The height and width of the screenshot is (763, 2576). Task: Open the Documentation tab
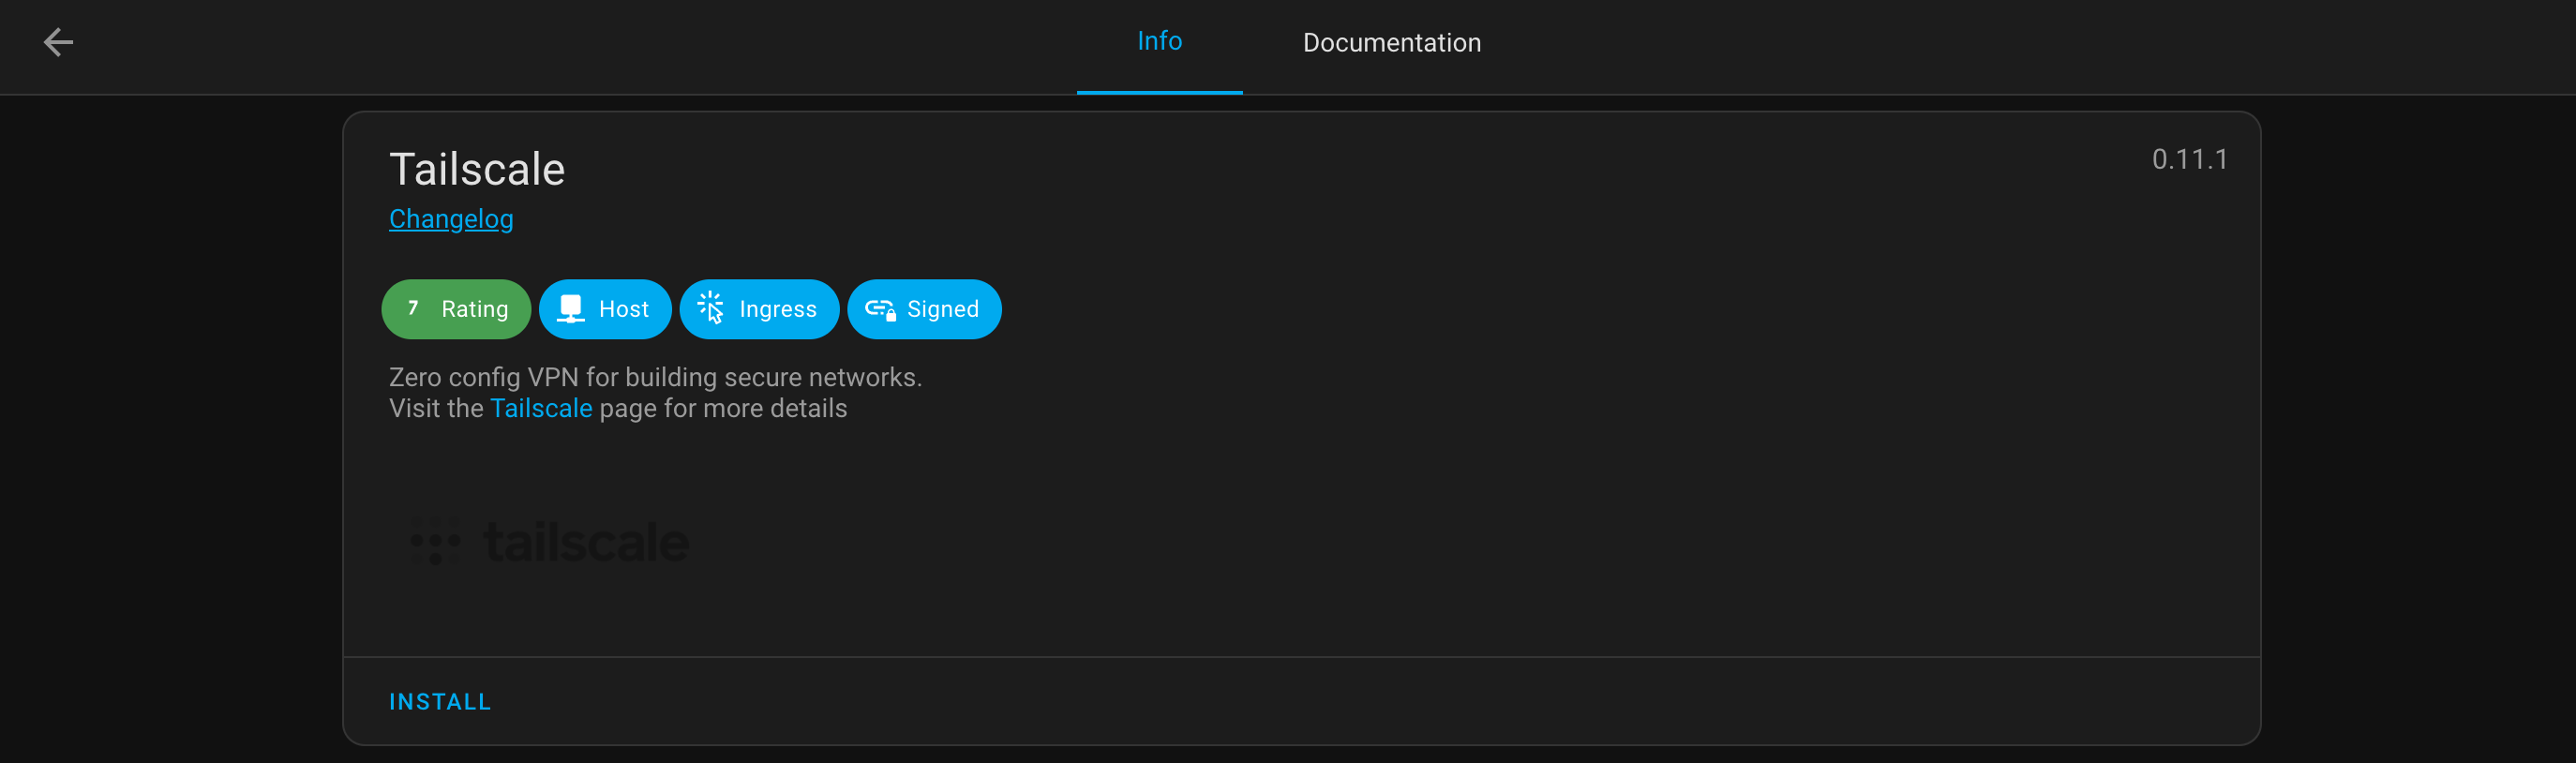pyautogui.click(x=1391, y=43)
